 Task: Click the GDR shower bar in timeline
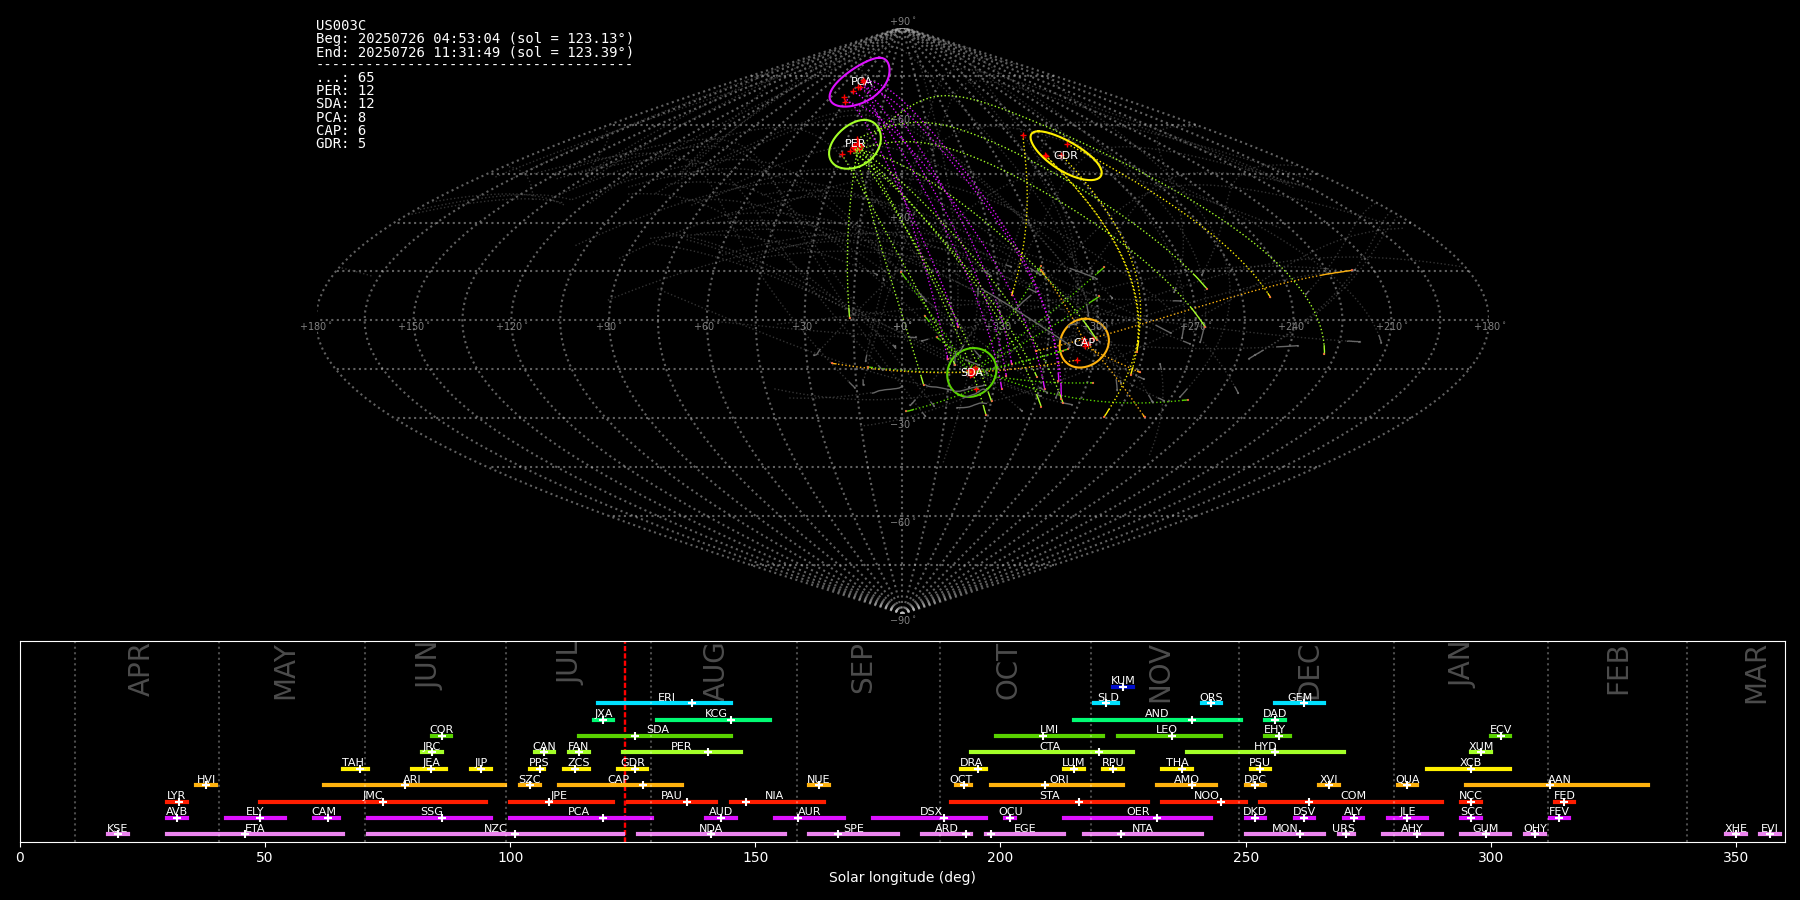tap(633, 769)
